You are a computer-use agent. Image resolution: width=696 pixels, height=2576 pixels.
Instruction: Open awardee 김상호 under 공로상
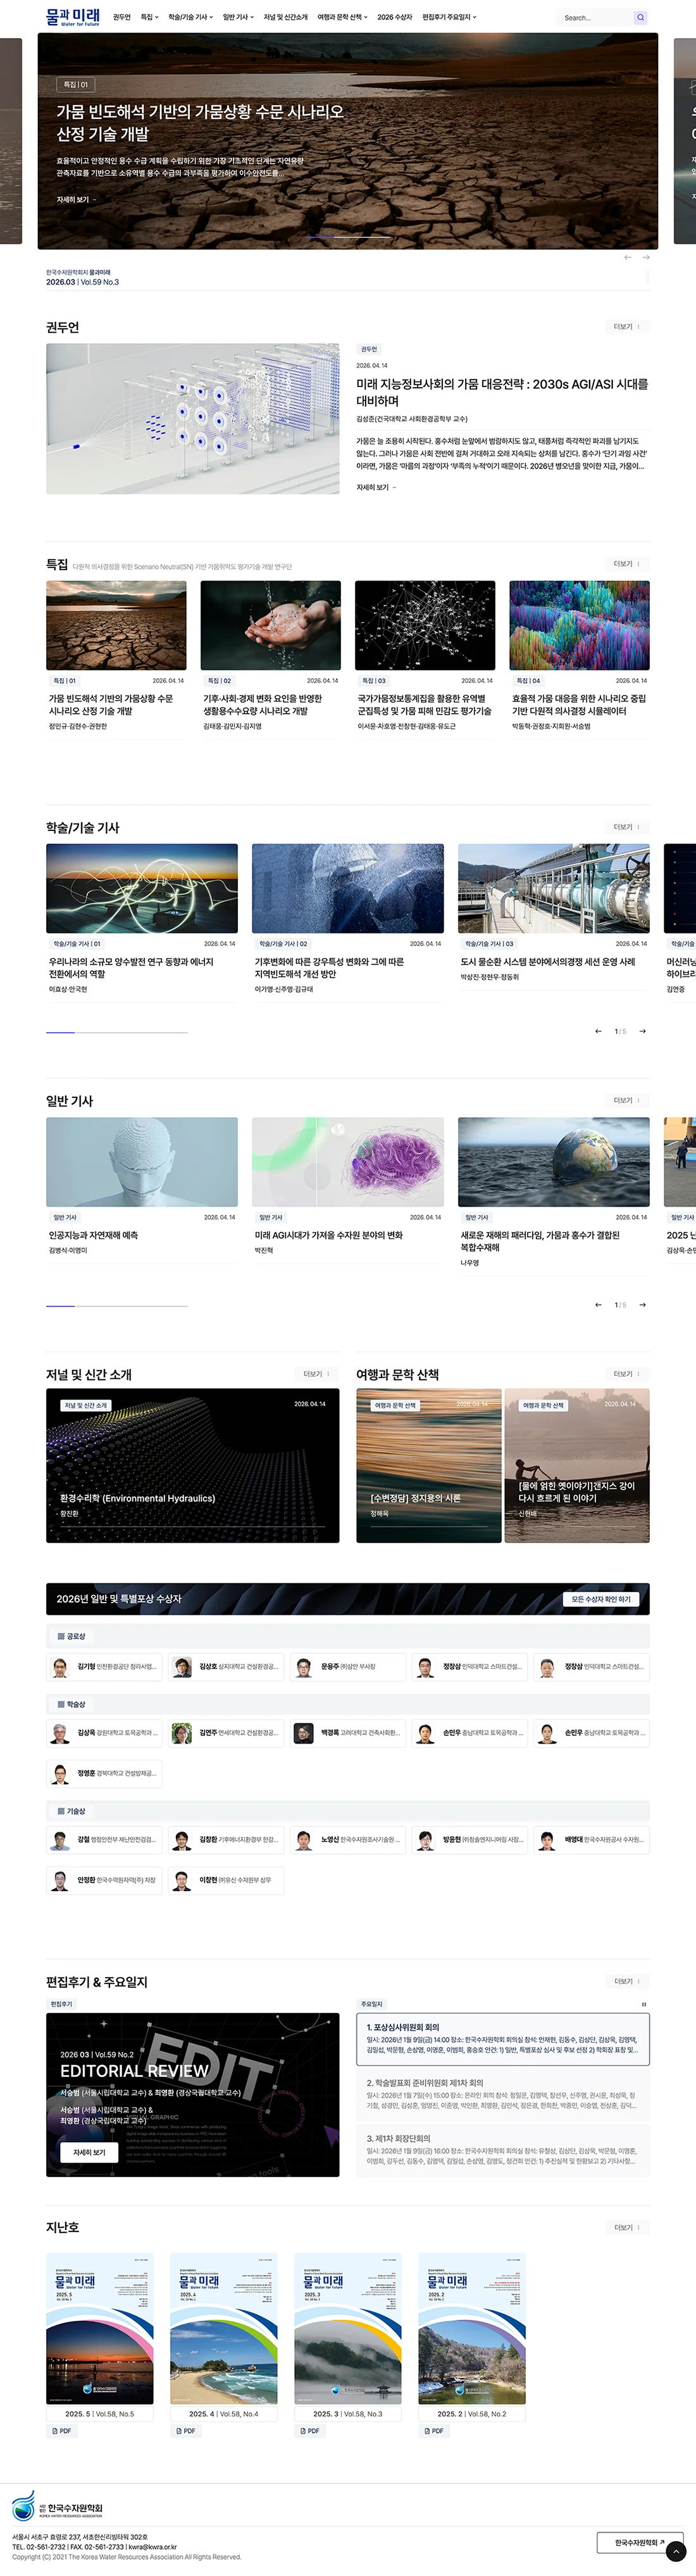[225, 1667]
